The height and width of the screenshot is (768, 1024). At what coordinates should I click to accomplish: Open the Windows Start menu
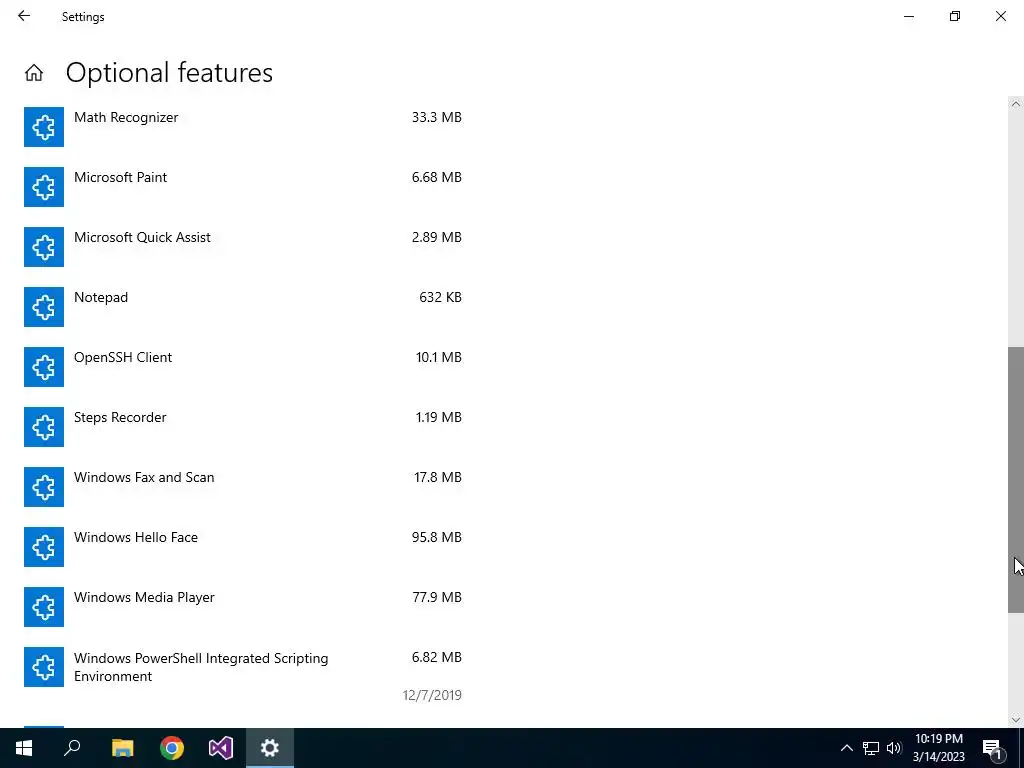pos(24,748)
